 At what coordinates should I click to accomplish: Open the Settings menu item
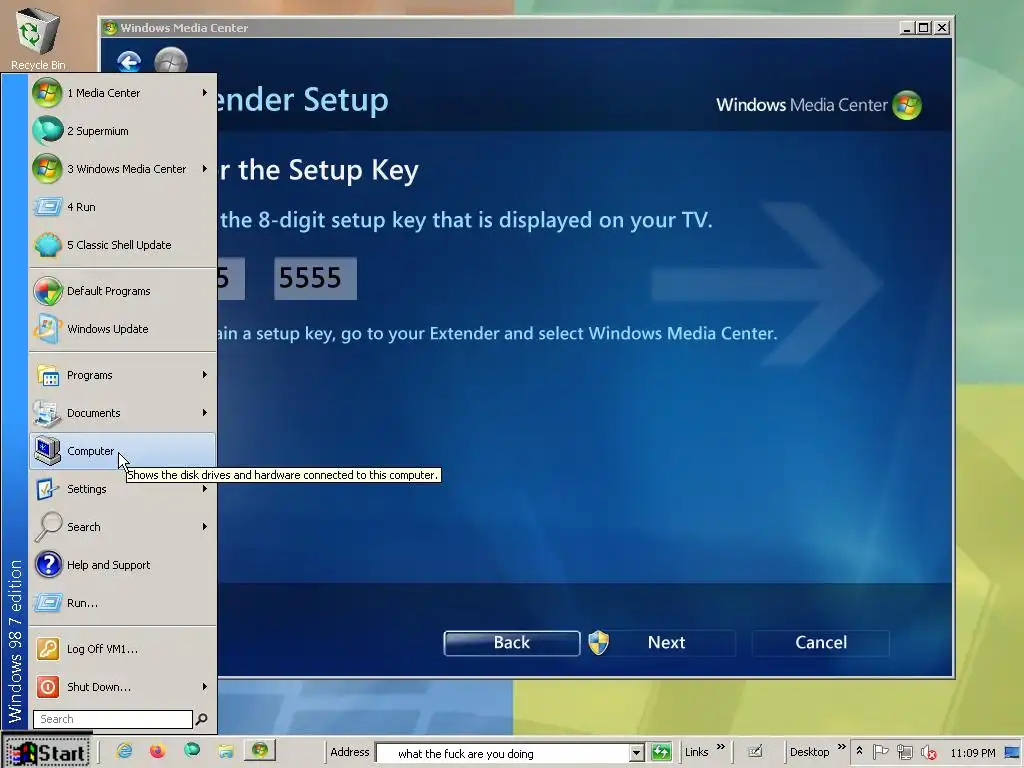(122, 488)
